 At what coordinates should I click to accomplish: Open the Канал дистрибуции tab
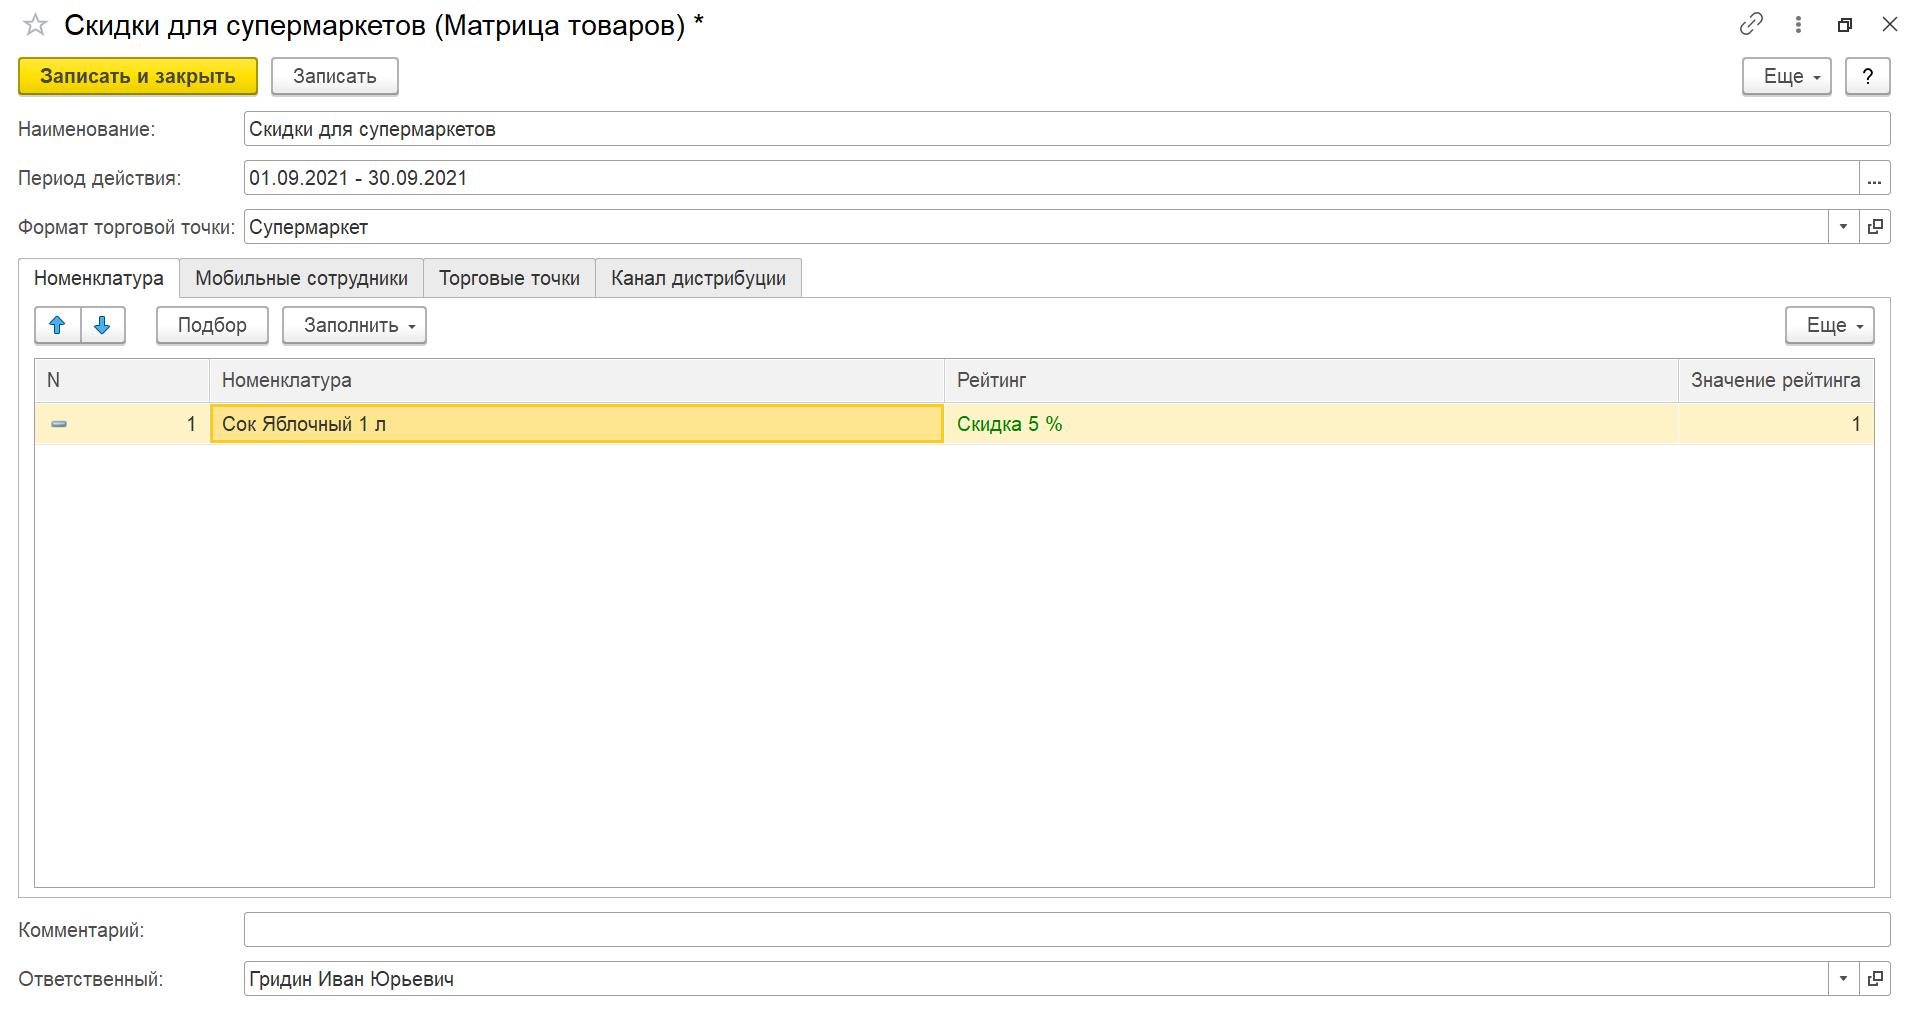(x=698, y=278)
